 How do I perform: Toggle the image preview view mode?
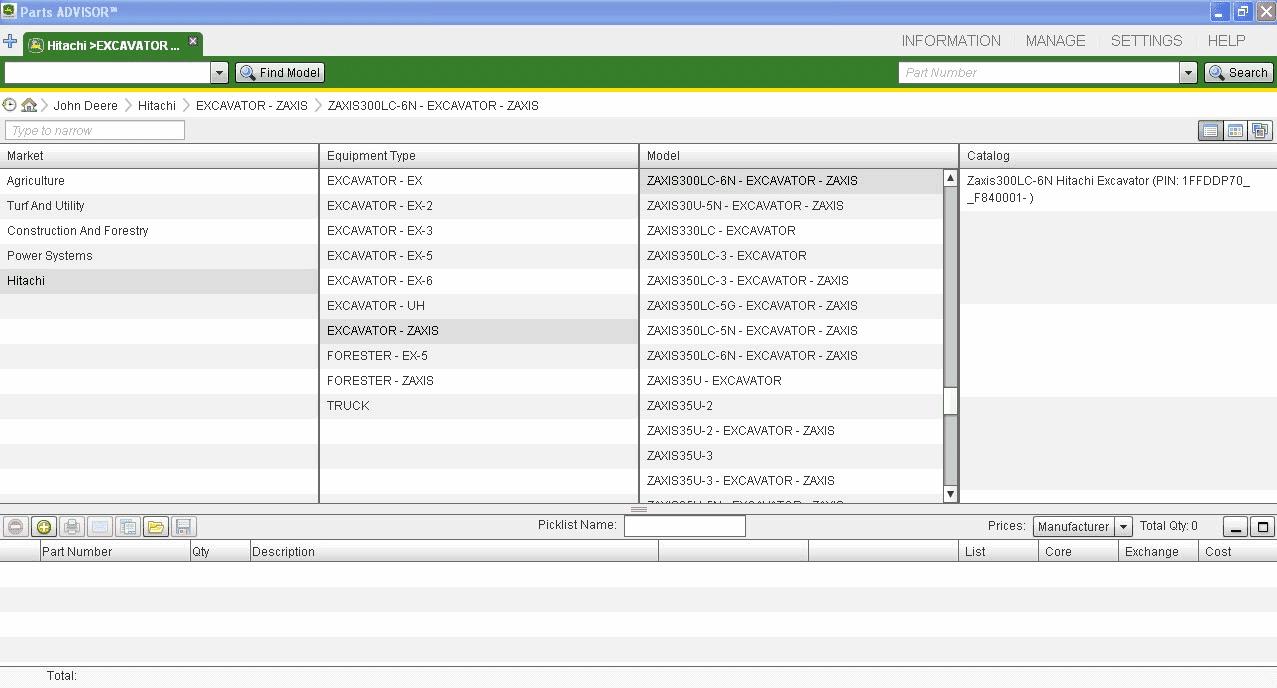(1260, 130)
